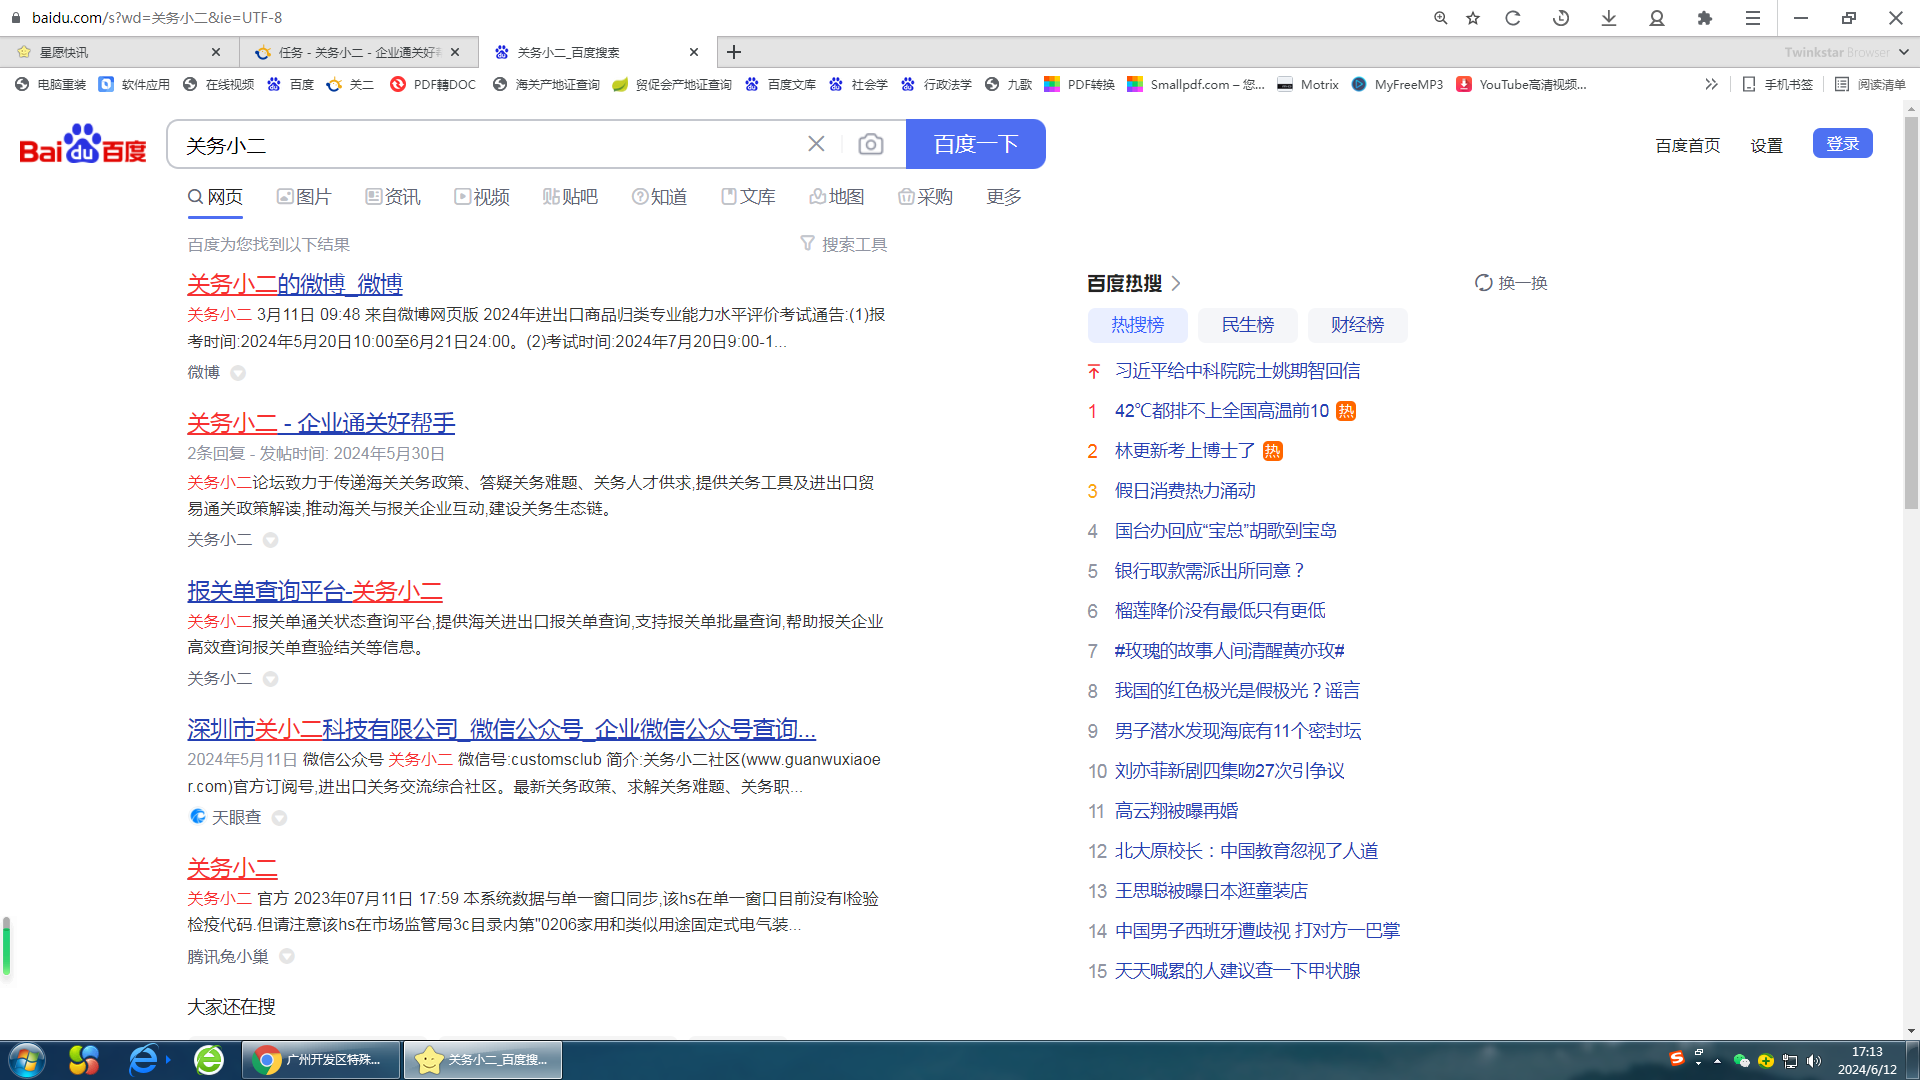Open 阅读清单 reading list
1920x1080 pixels.
coord(1870,84)
